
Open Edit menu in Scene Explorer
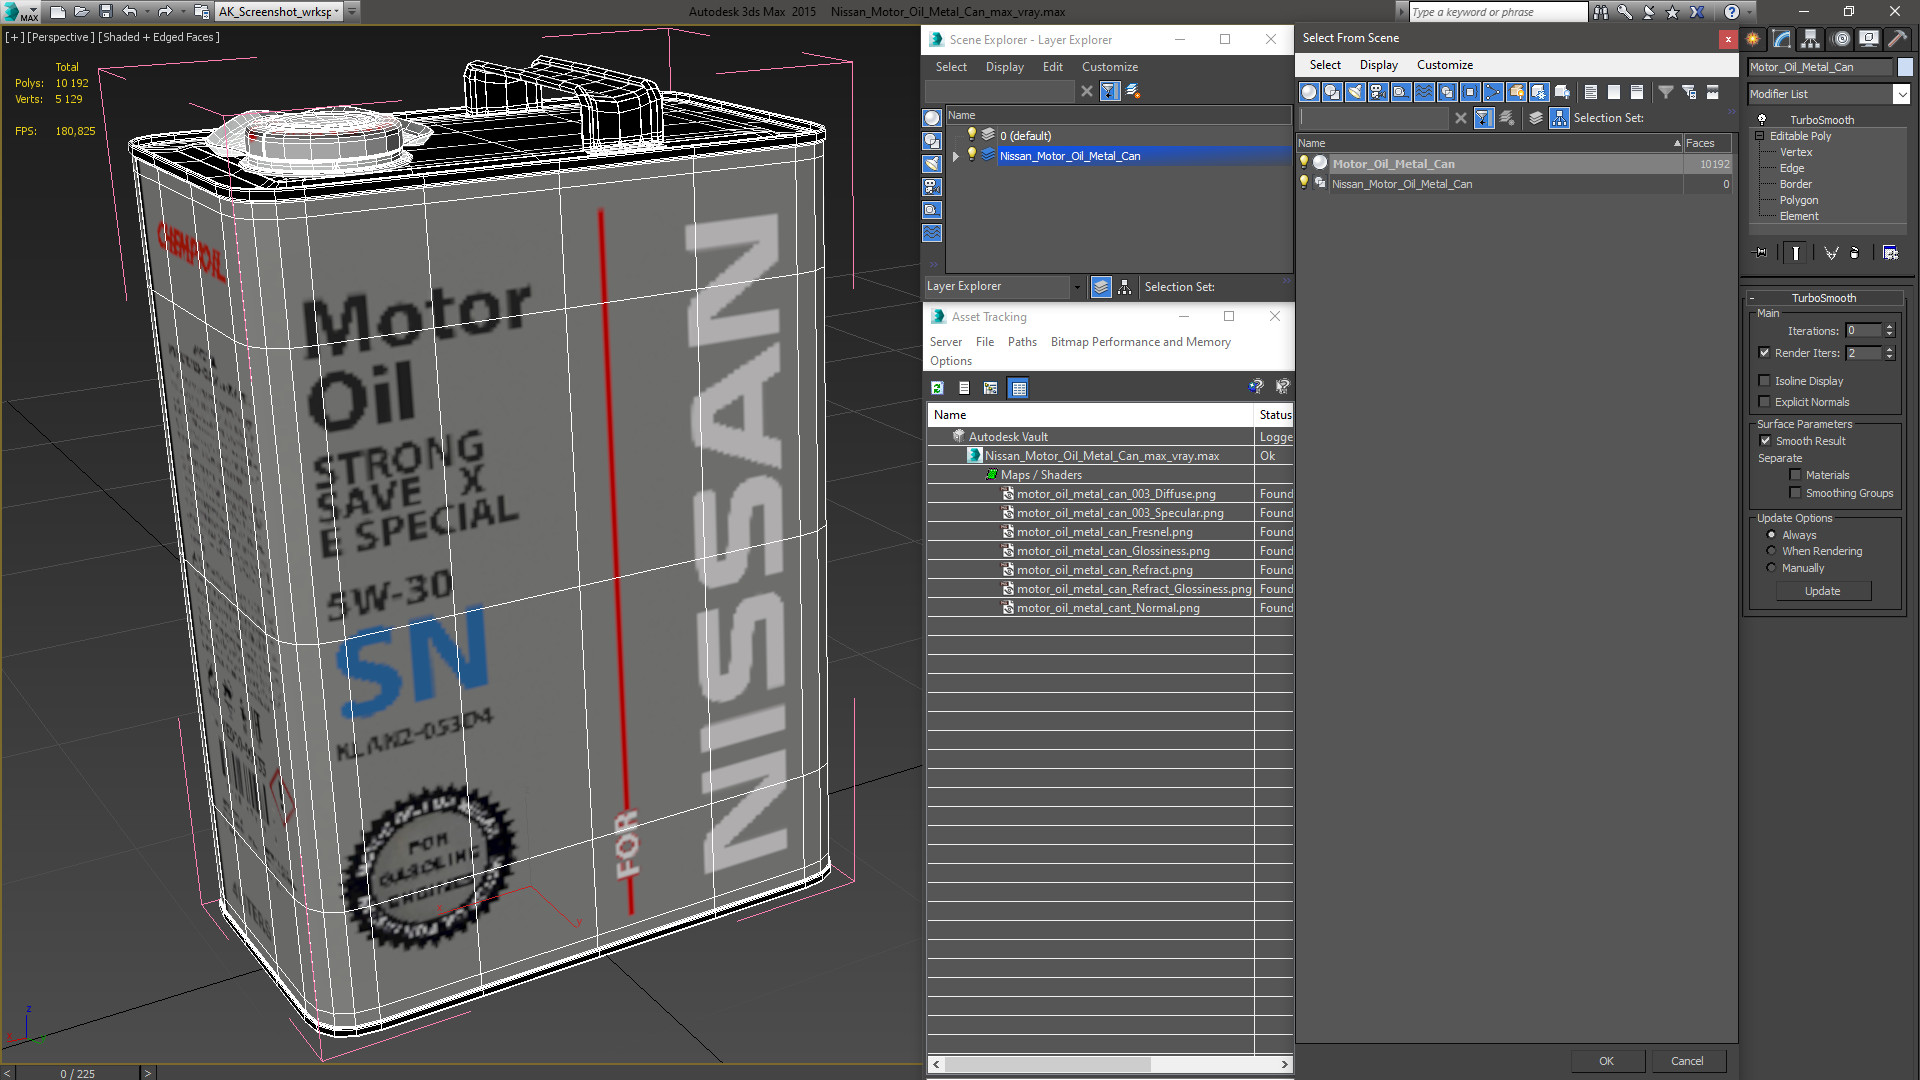(x=1052, y=67)
